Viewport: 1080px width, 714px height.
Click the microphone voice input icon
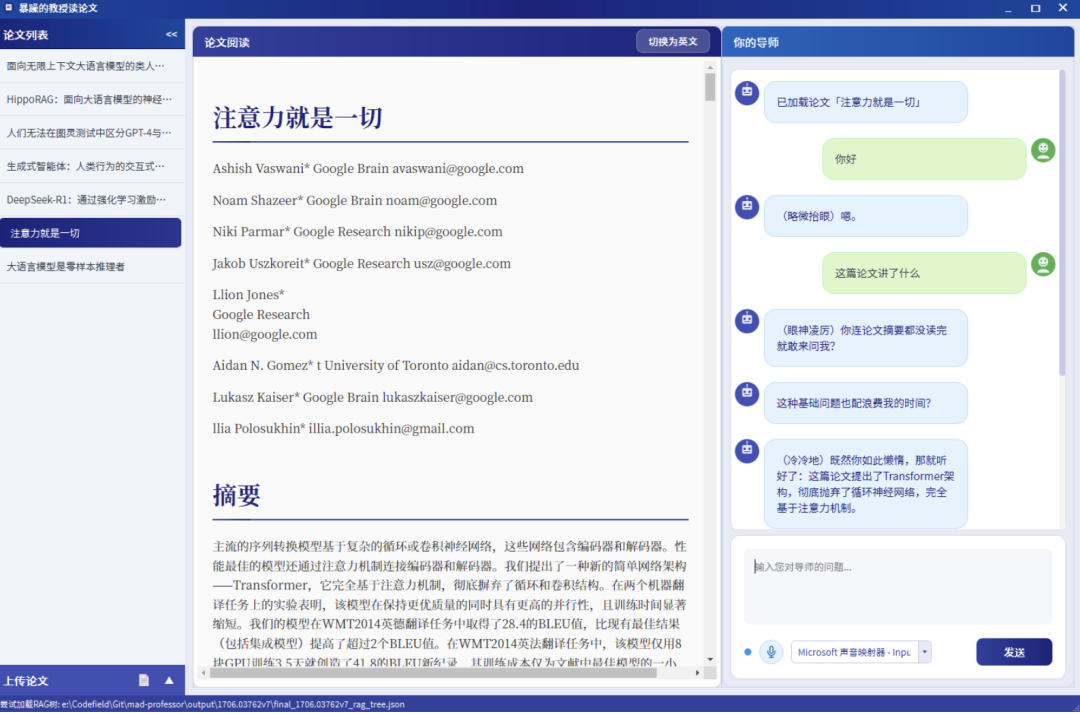click(771, 651)
